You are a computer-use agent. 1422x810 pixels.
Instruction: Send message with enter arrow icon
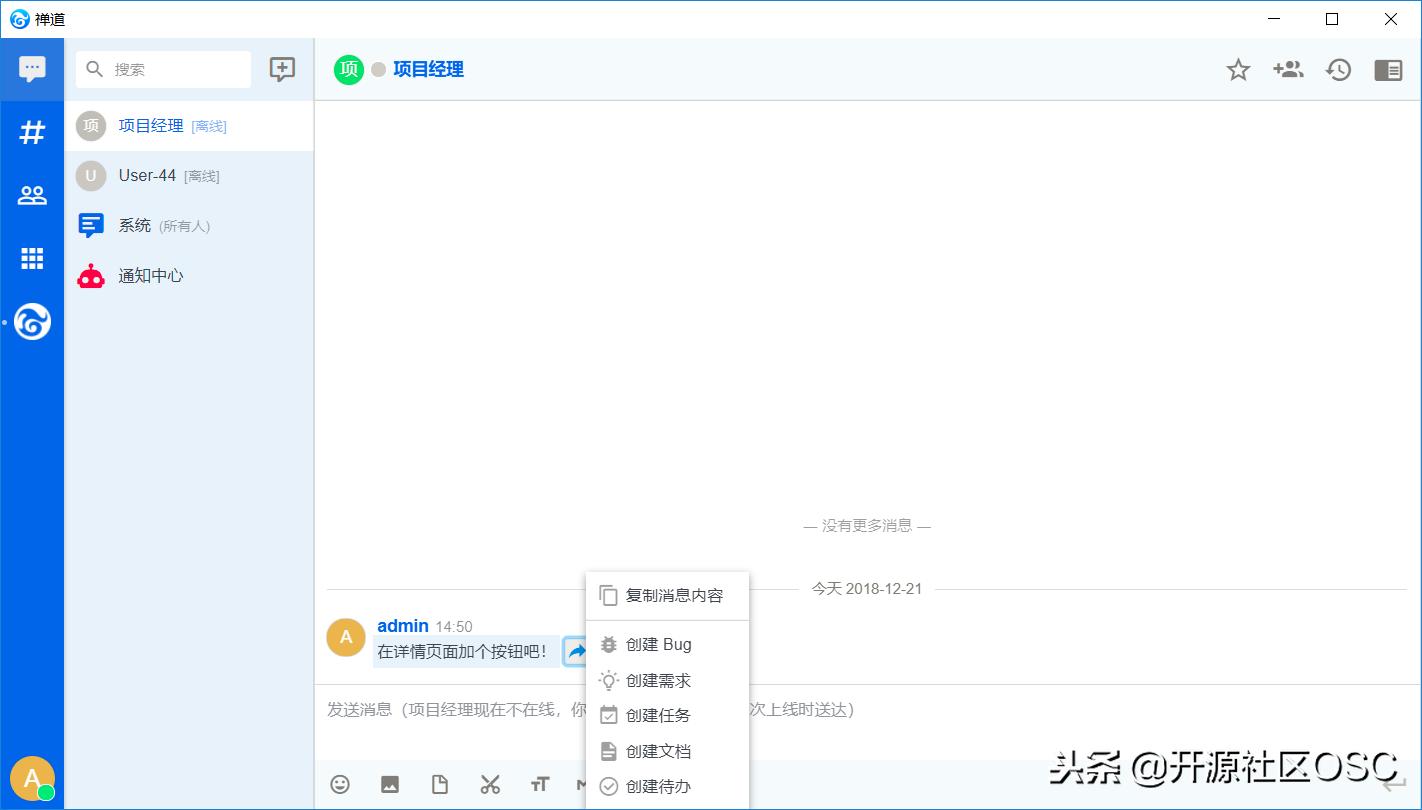click(x=1394, y=785)
